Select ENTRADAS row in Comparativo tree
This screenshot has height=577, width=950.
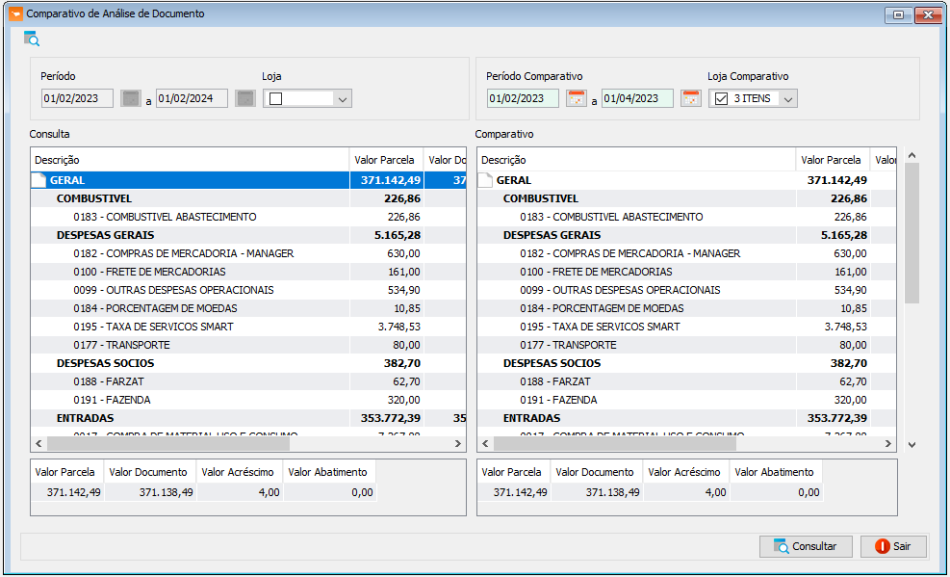click(x=686, y=418)
